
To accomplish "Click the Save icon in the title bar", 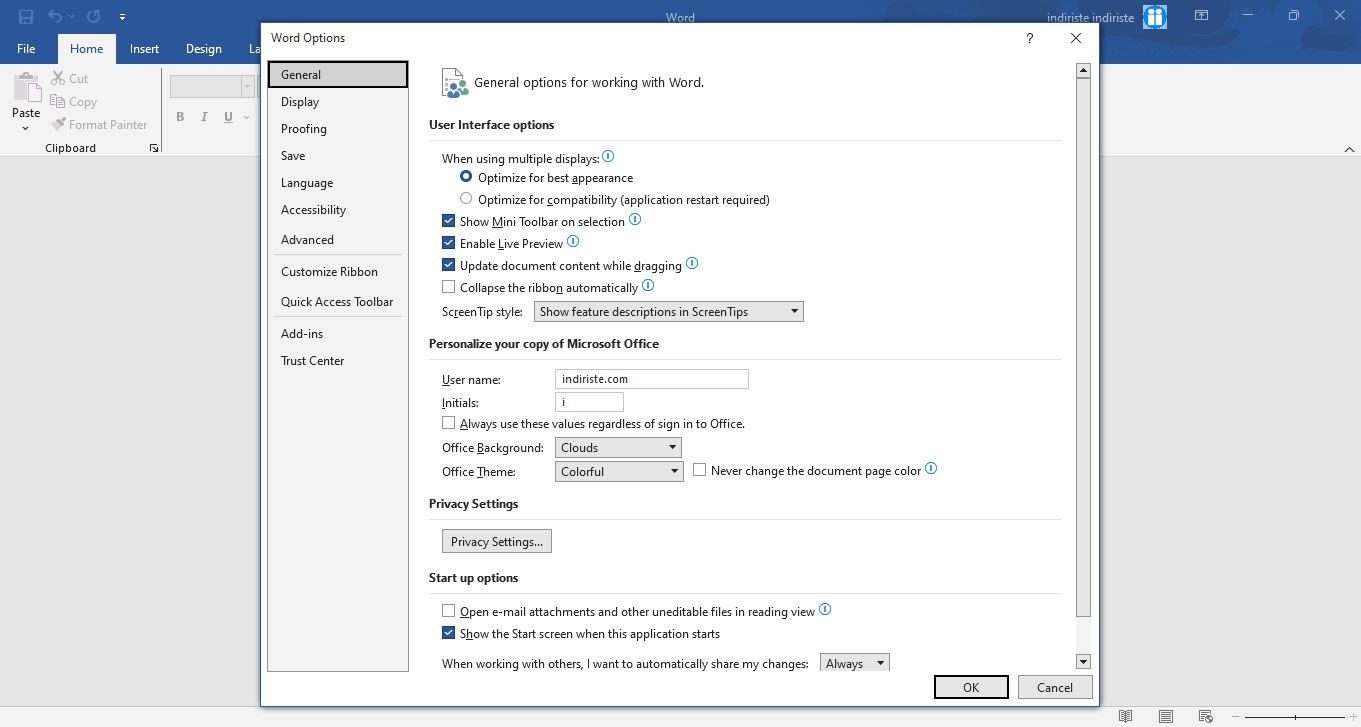I will point(26,17).
